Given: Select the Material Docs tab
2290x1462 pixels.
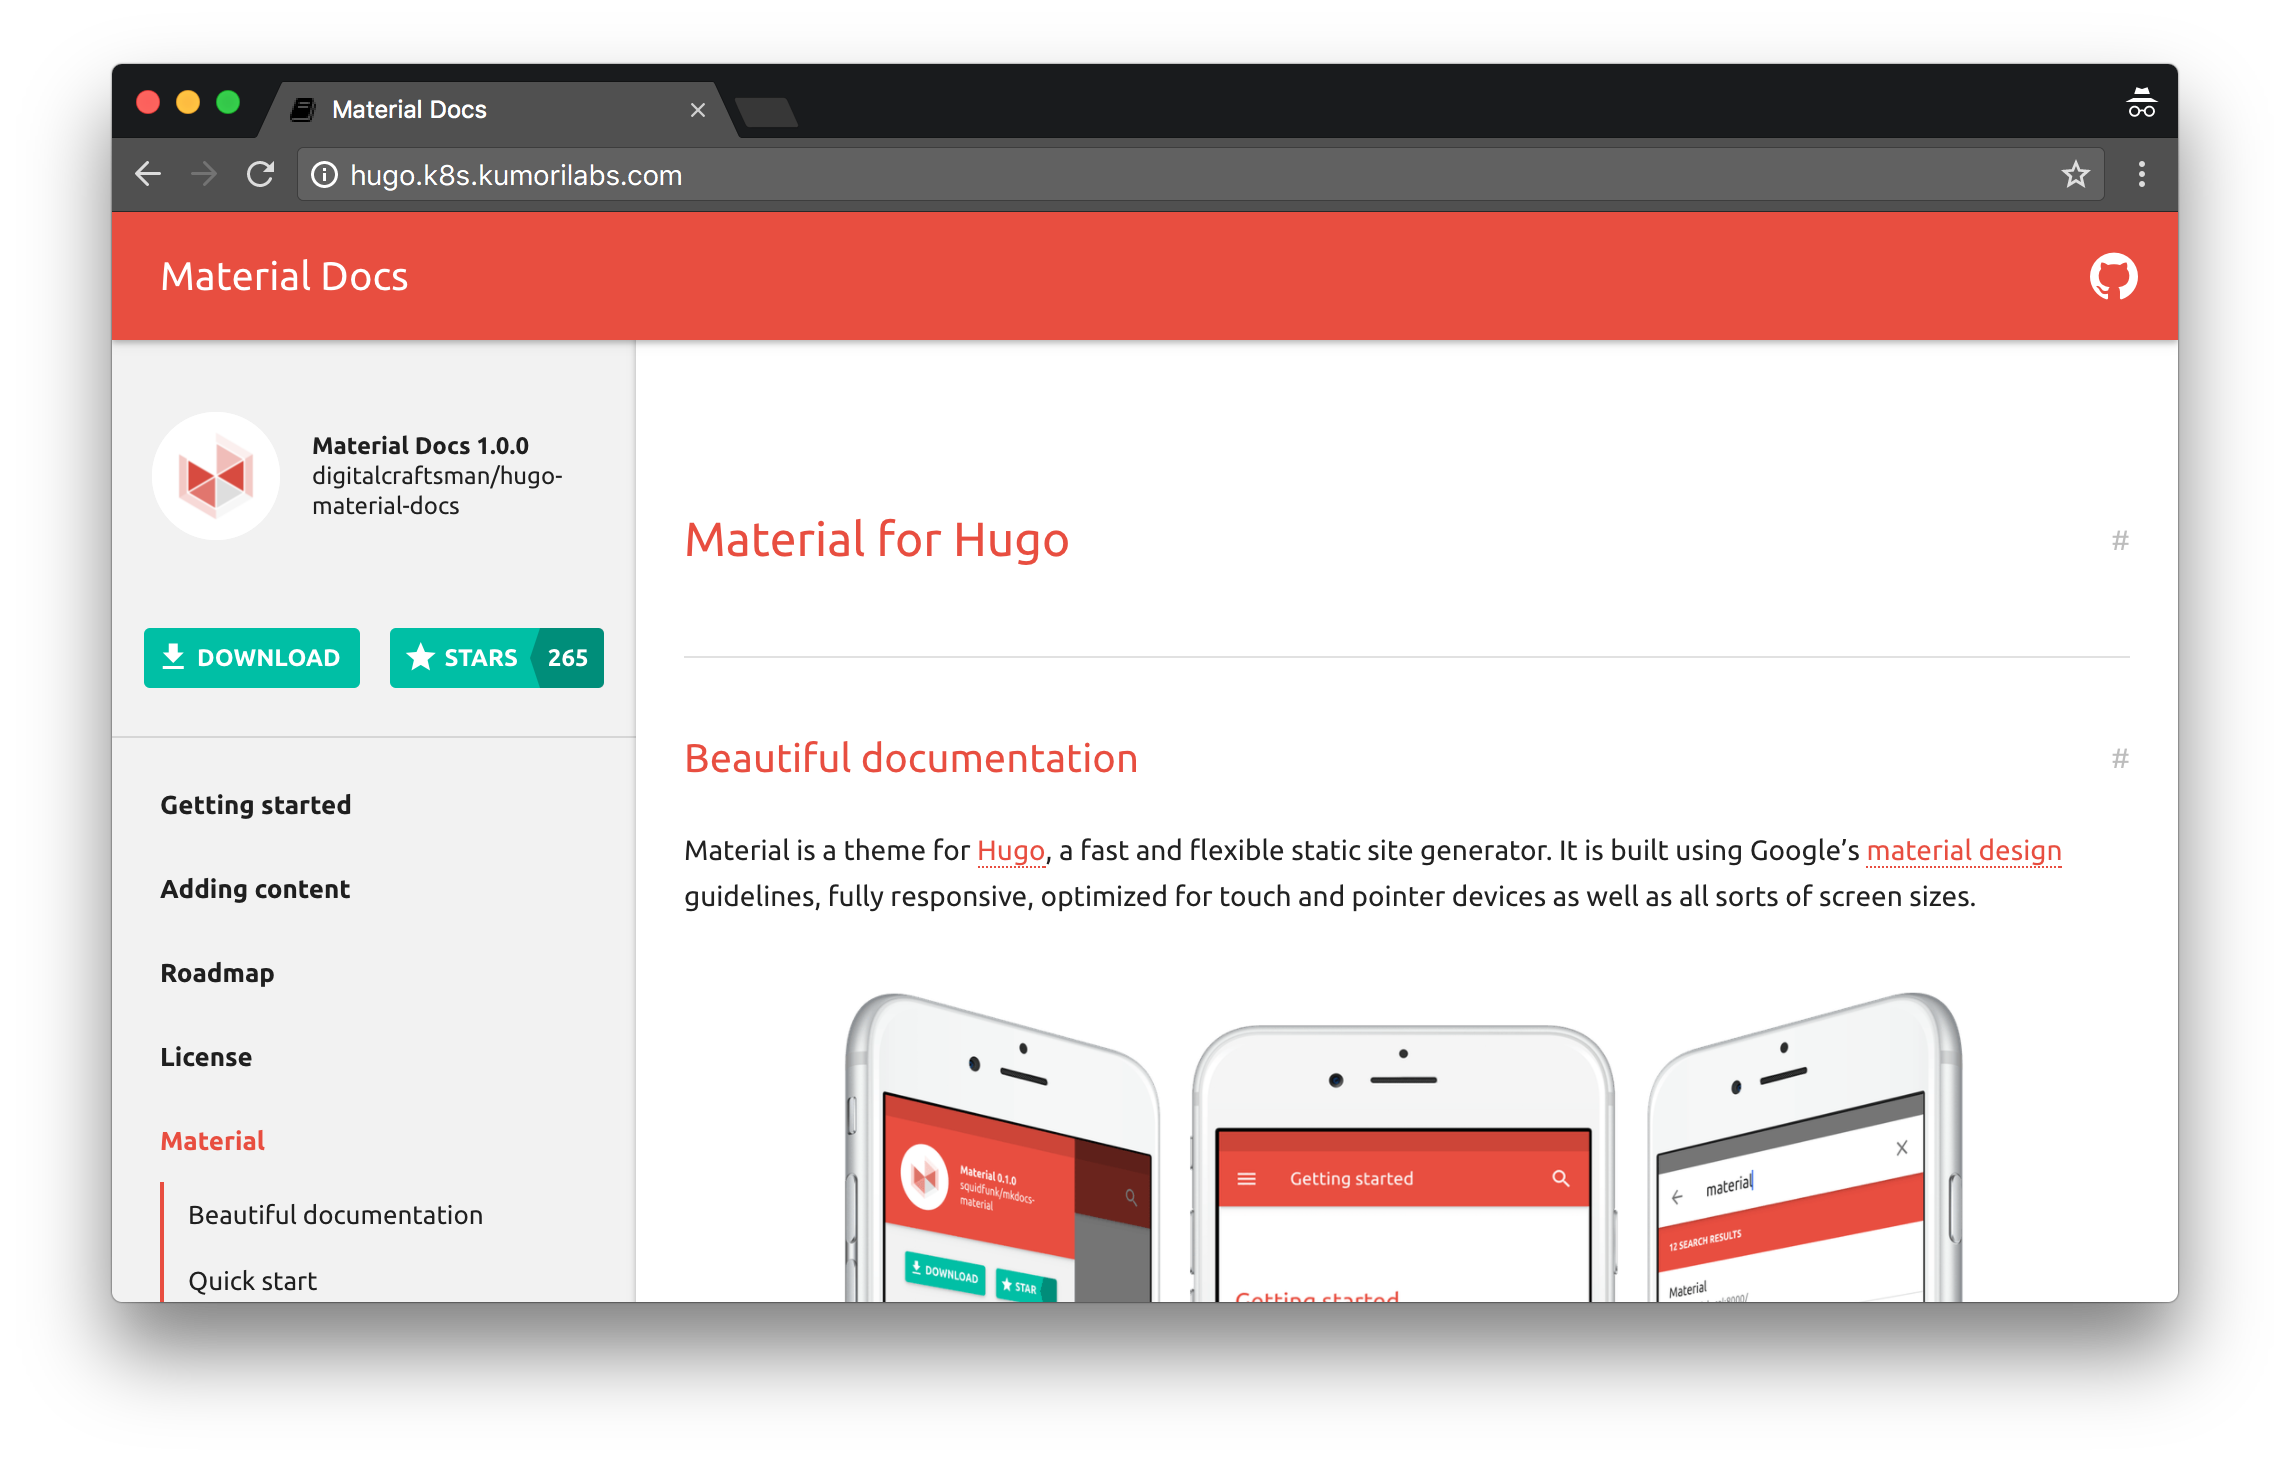Looking at the screenshot, I should coord(498,110).
